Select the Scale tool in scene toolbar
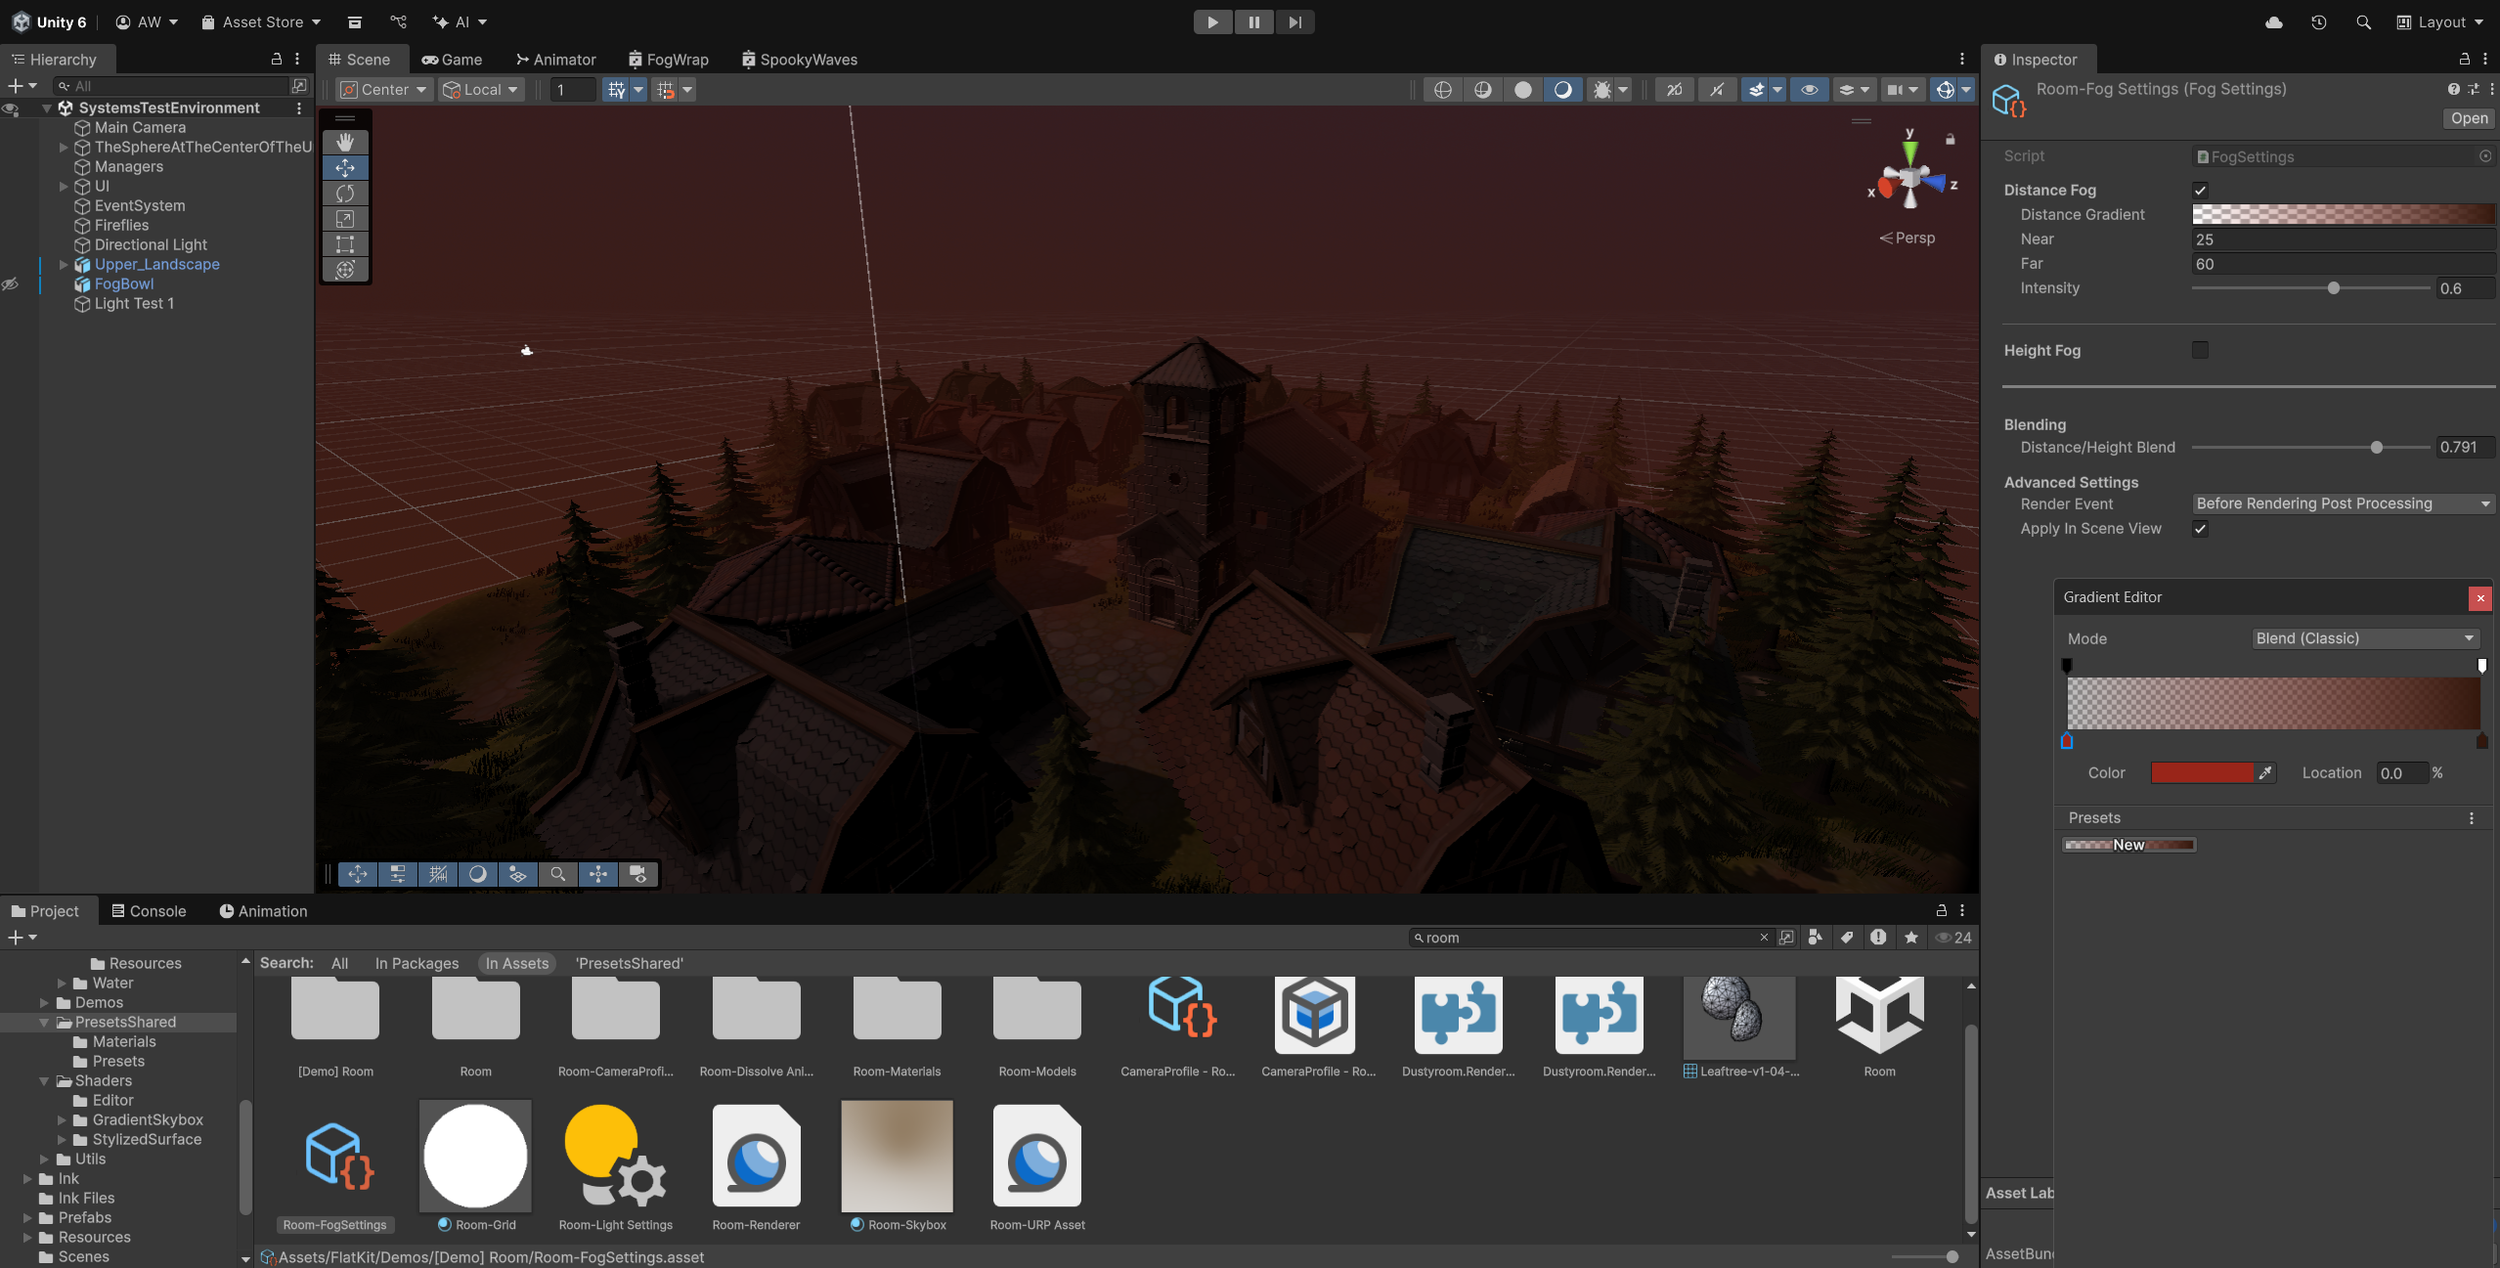The height and width of the screenshot is (1268, 2500). pyautogui.click(x=345, y=219)
